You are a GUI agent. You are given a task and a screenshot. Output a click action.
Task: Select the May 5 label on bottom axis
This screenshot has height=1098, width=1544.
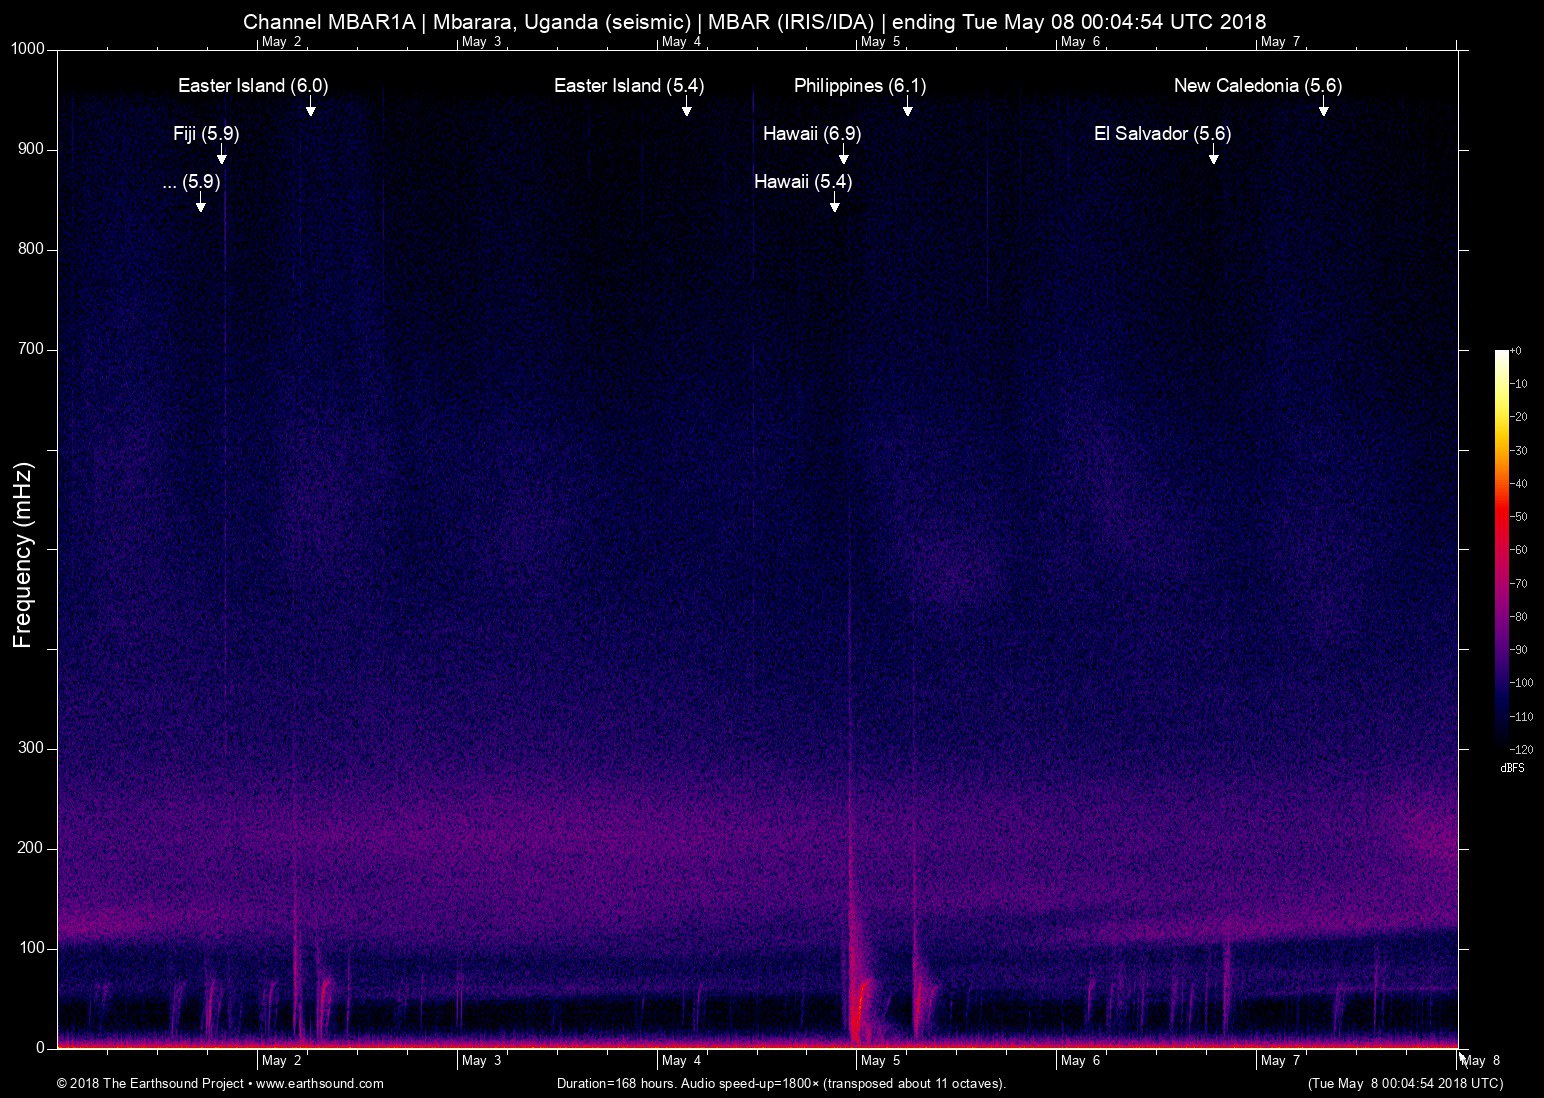880,1061
